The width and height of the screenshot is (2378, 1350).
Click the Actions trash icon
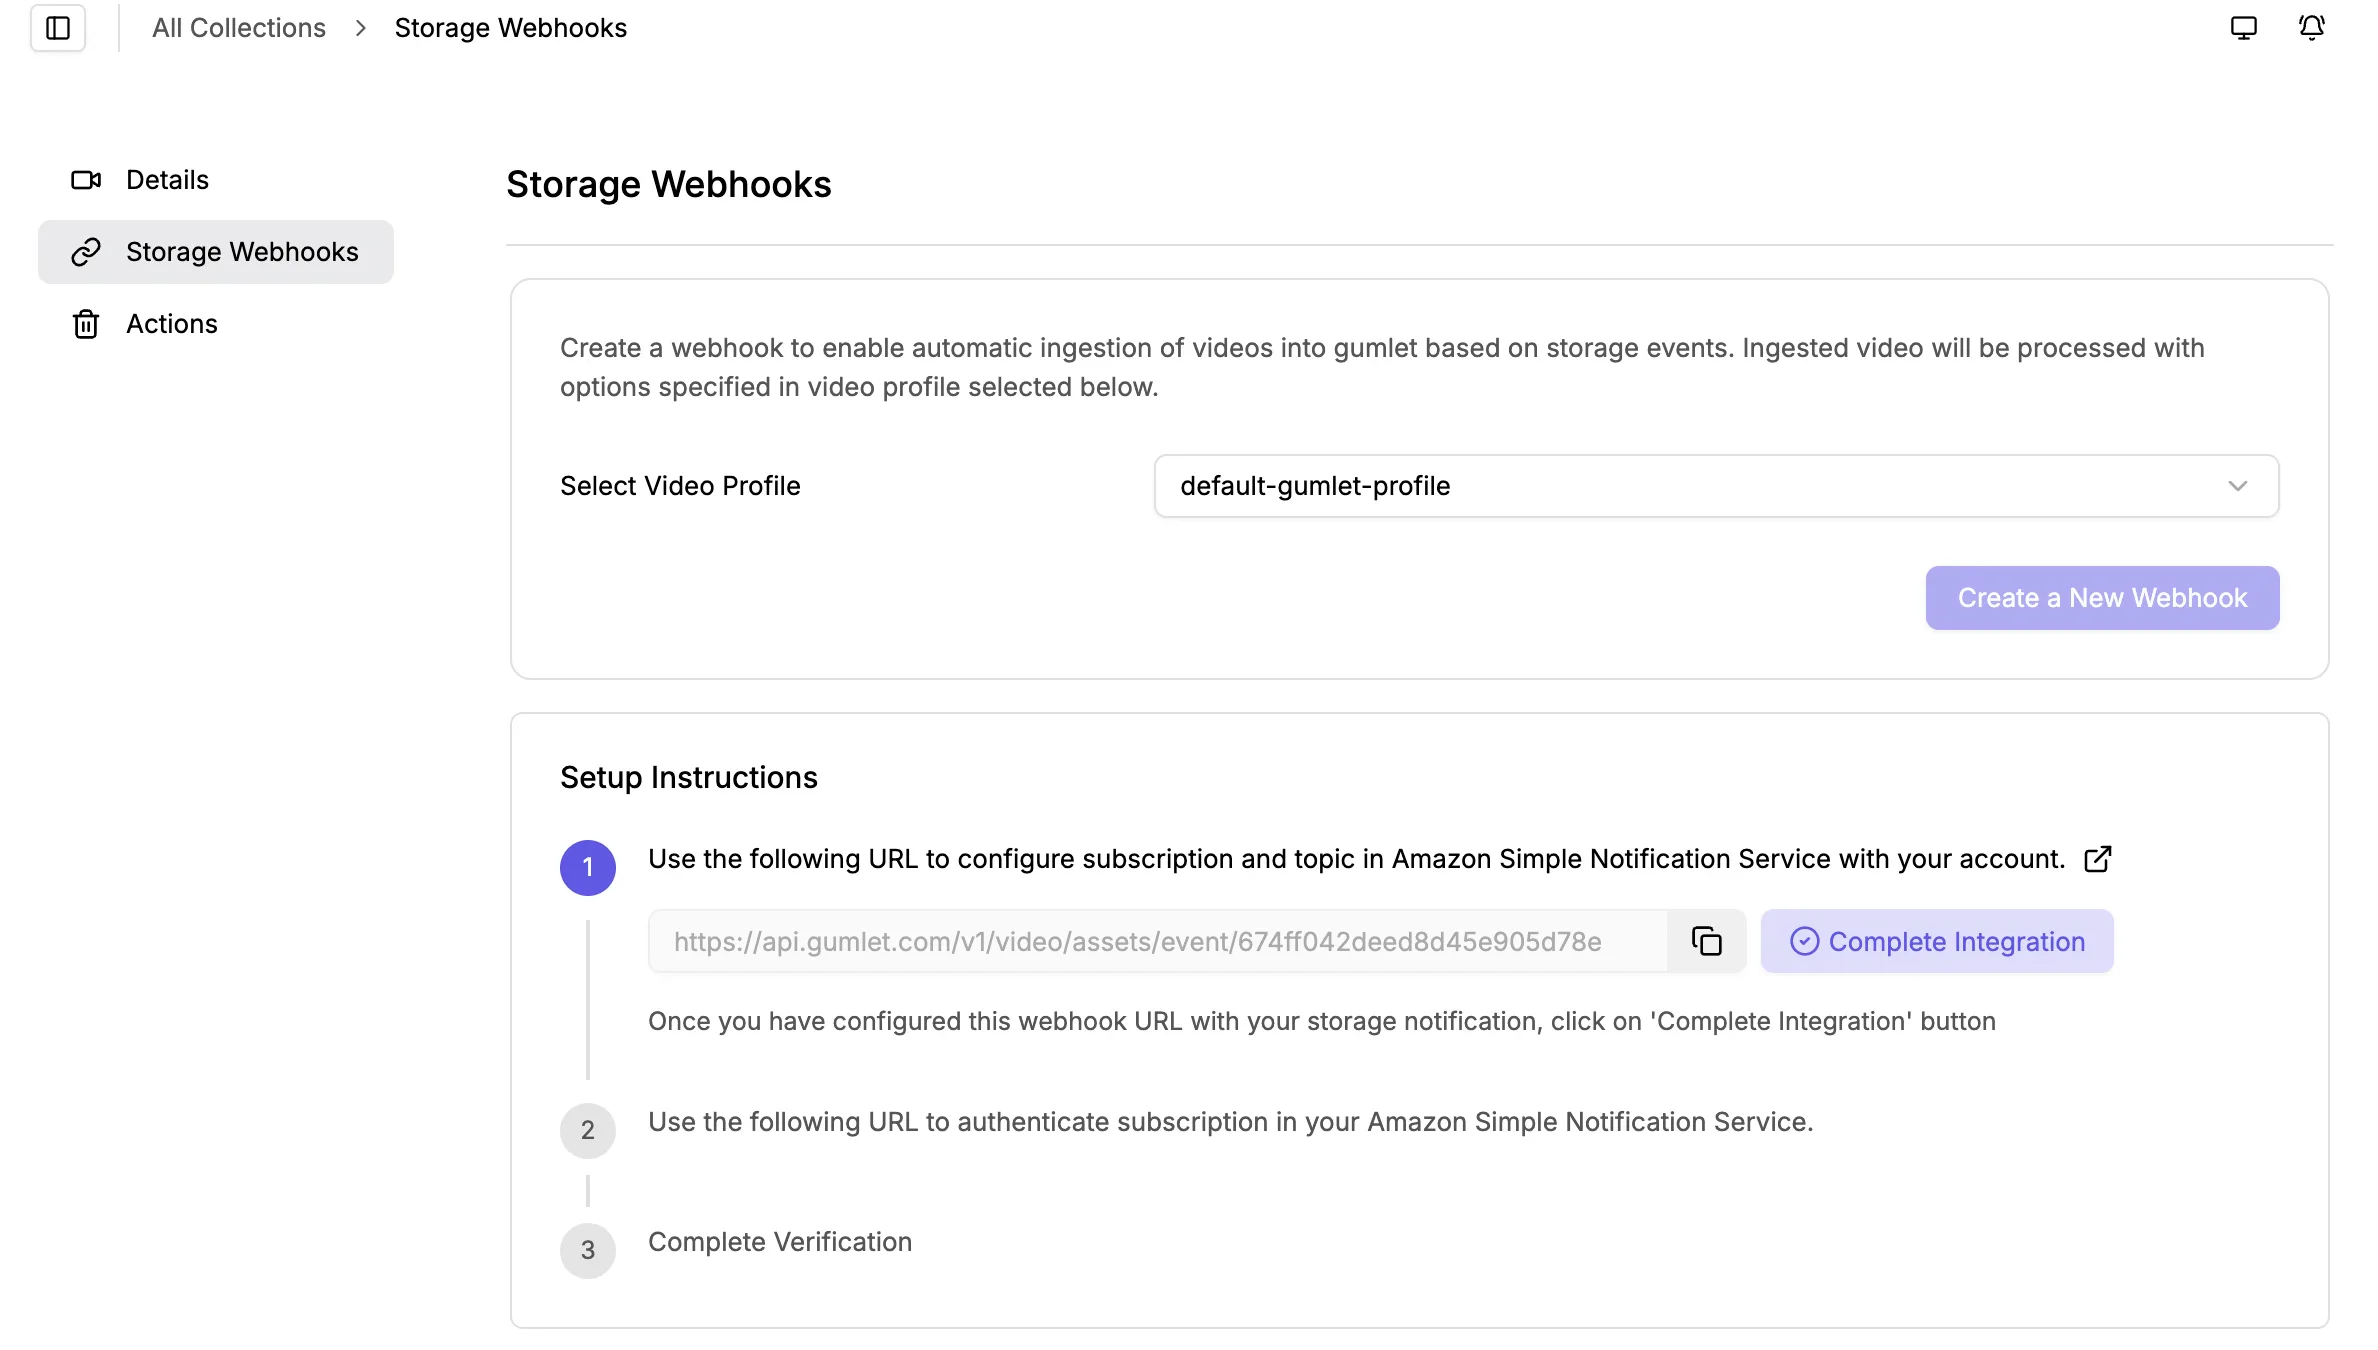coord(86,324)
